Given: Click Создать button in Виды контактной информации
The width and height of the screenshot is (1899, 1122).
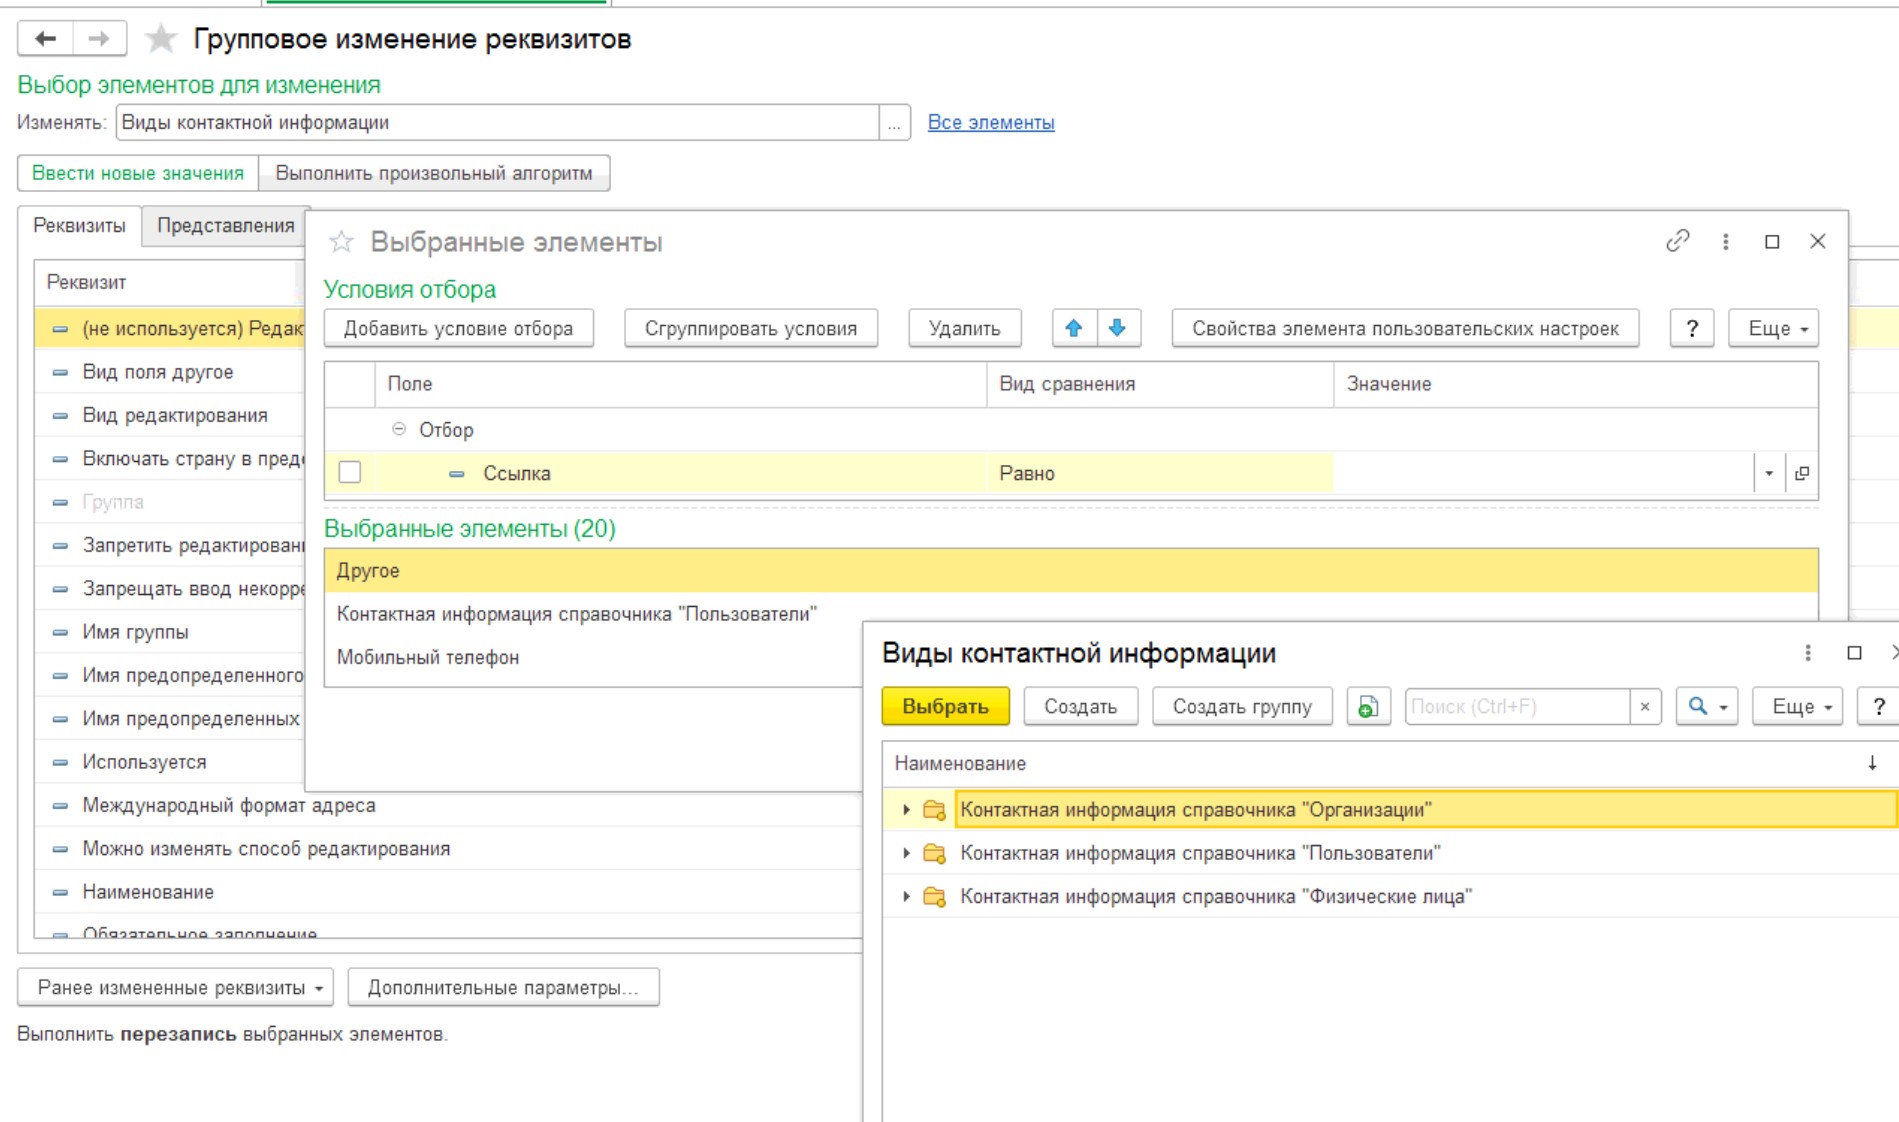Looking at the screenshot, I should click(1081, 706).
